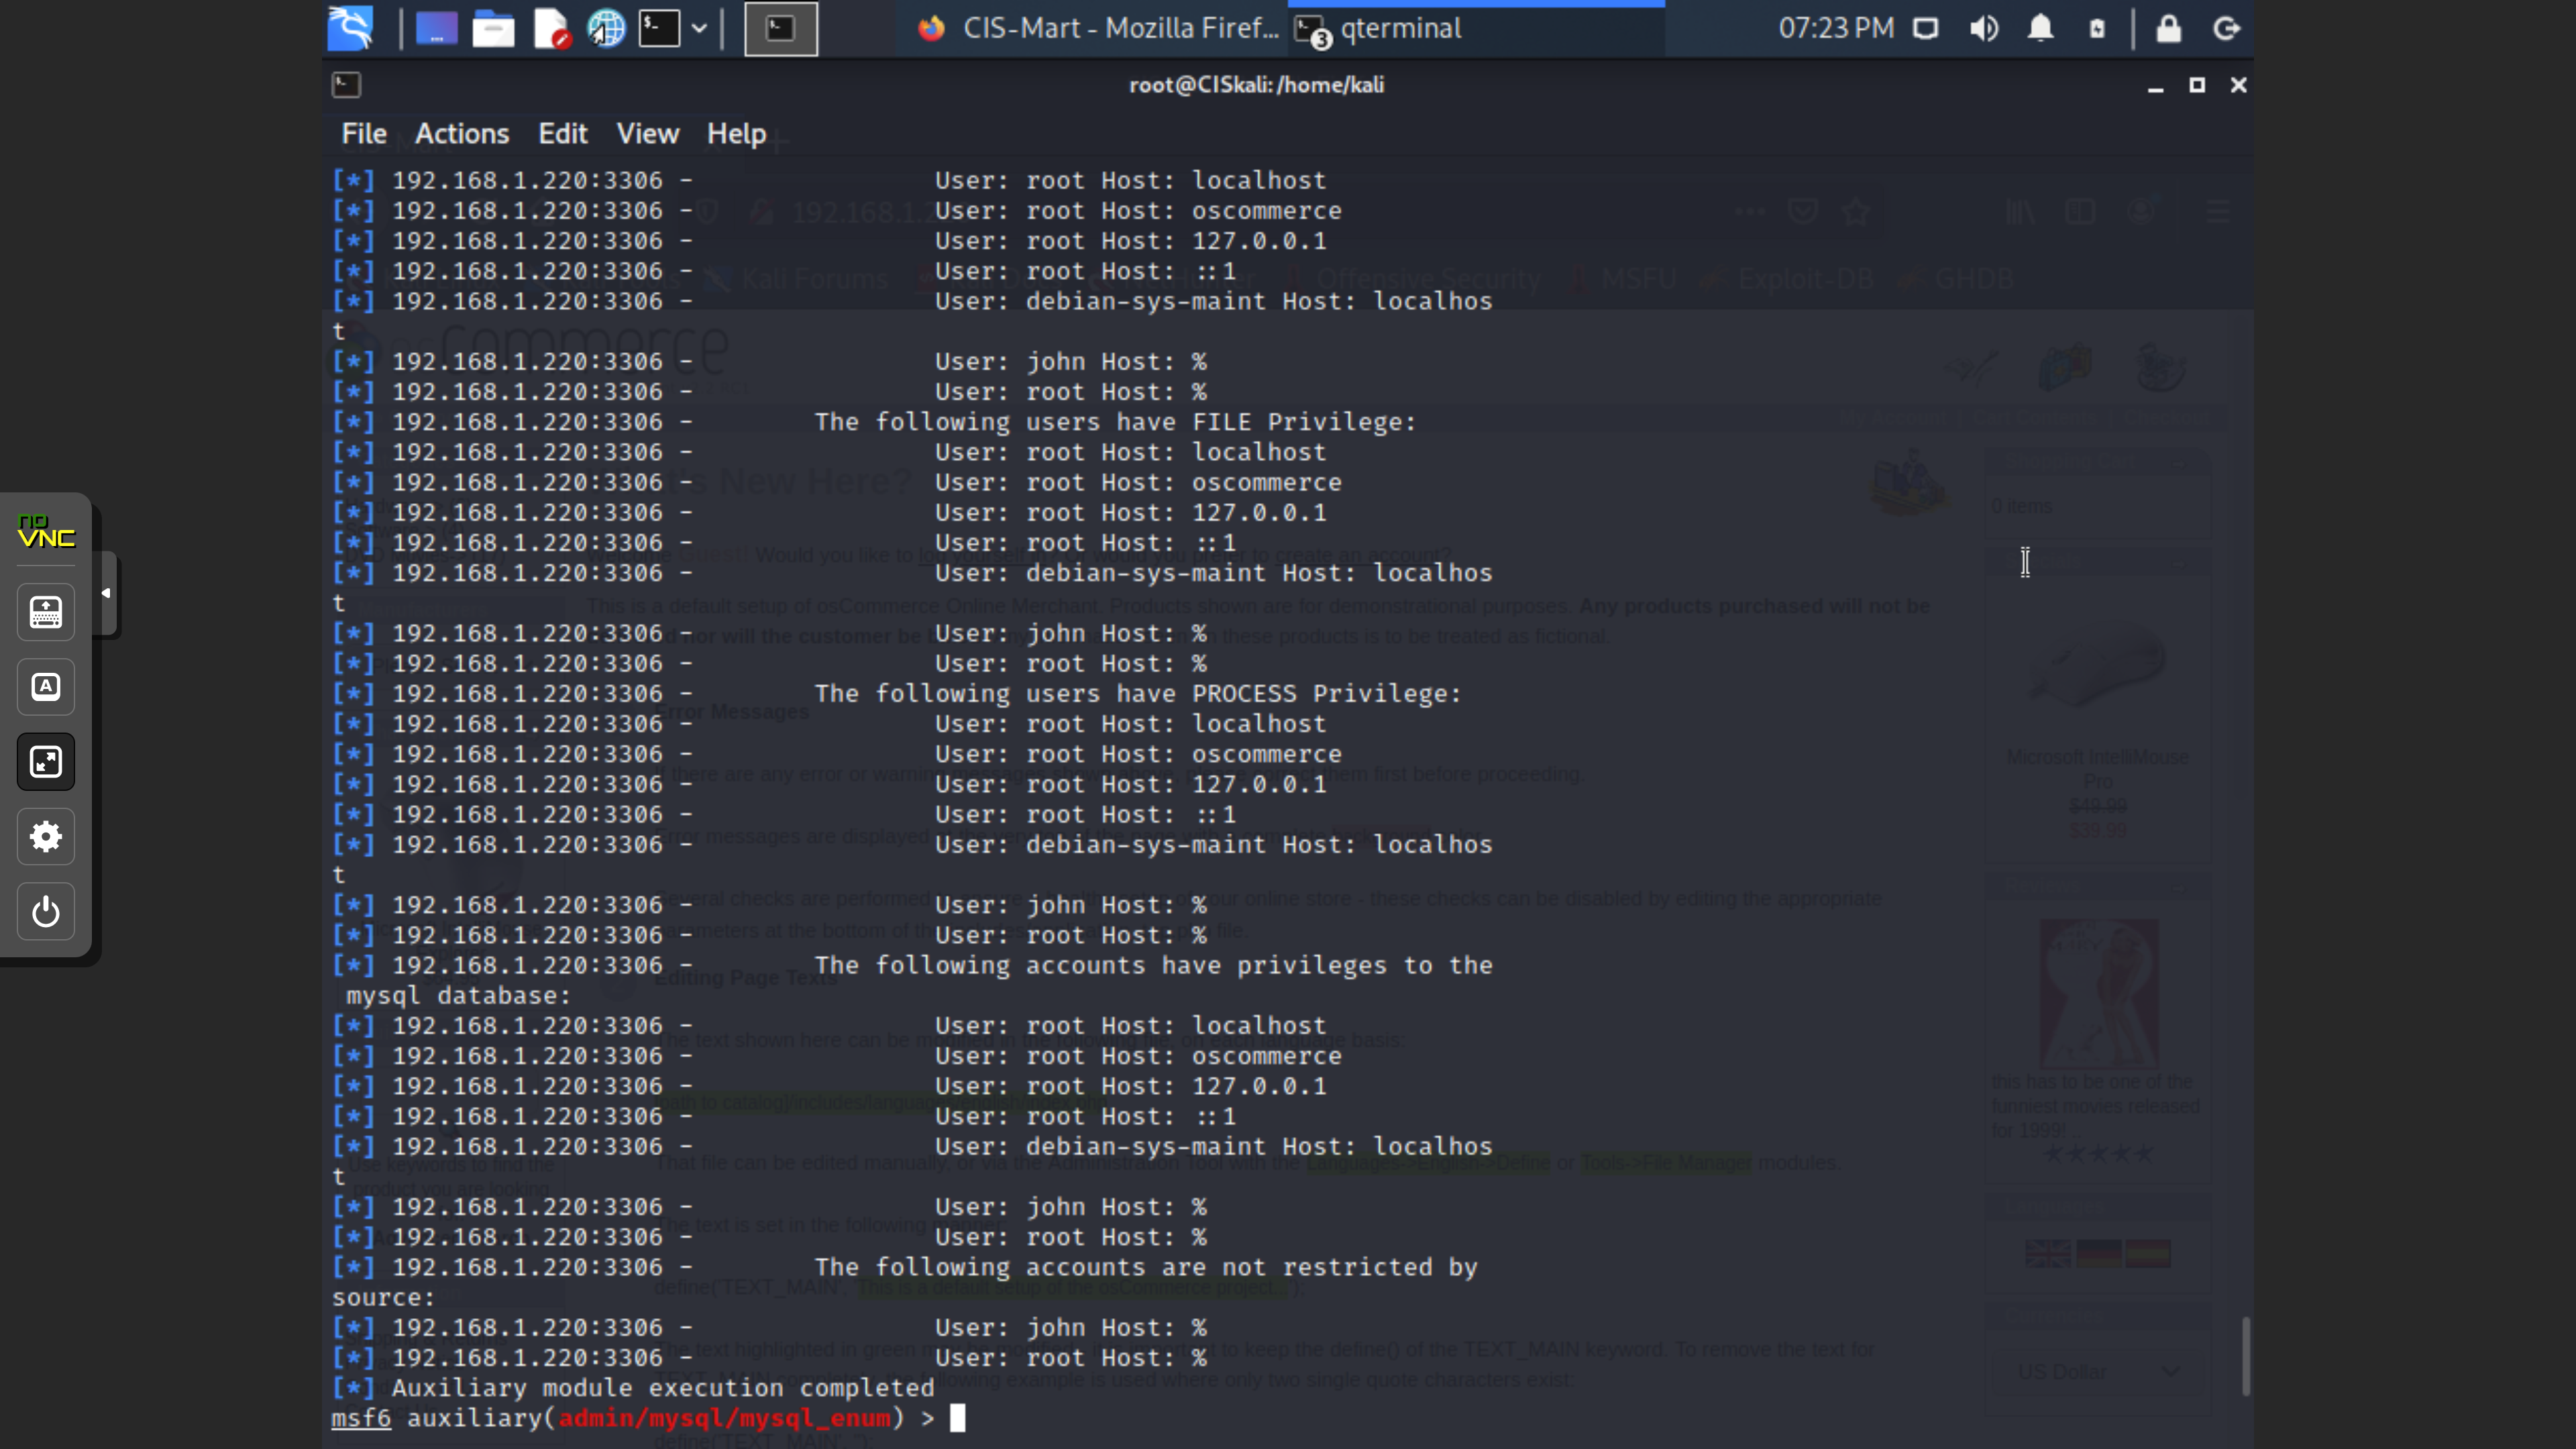This screenshot has width=2576, height=1449.
Task: Open the Edit menu in qterminal
Action: (x=563, y=133)
